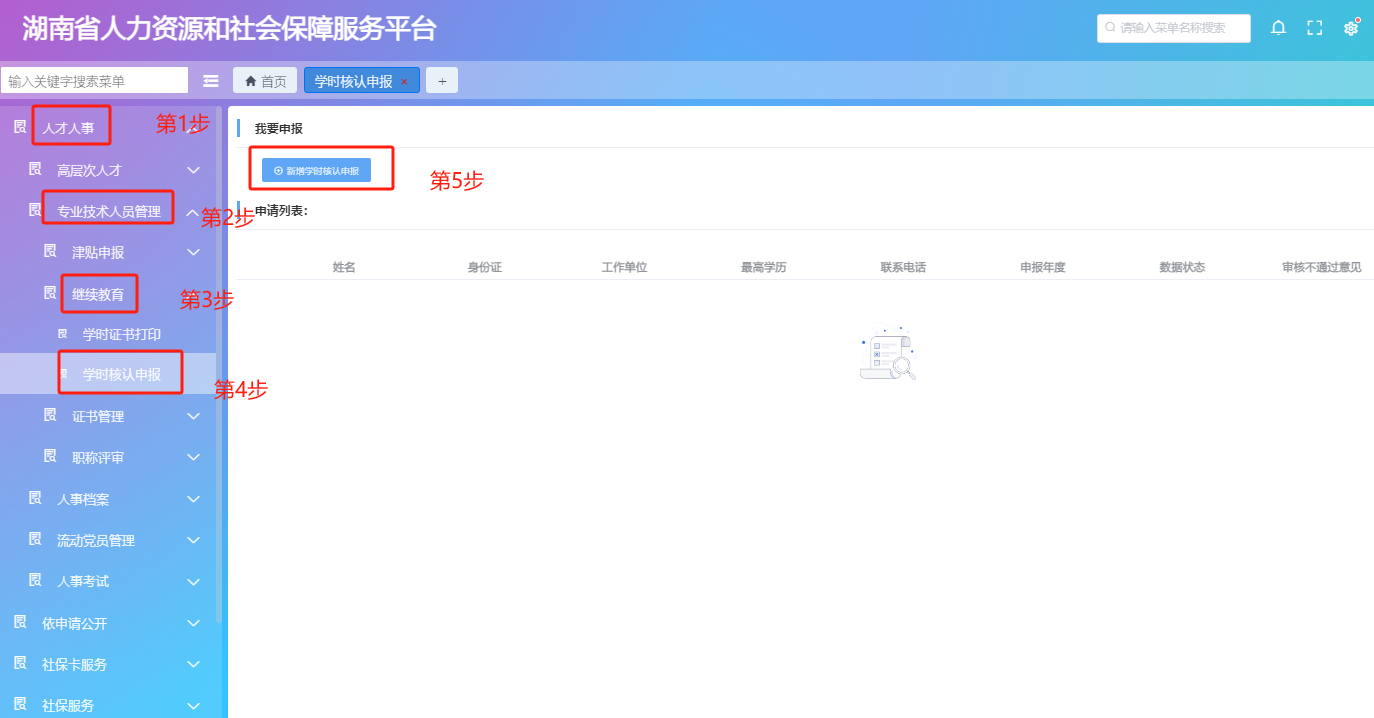The image size is (1374, 718).
Task: Collapse the 专业技术人员管理 submenu
Action: tap(192, 211)
